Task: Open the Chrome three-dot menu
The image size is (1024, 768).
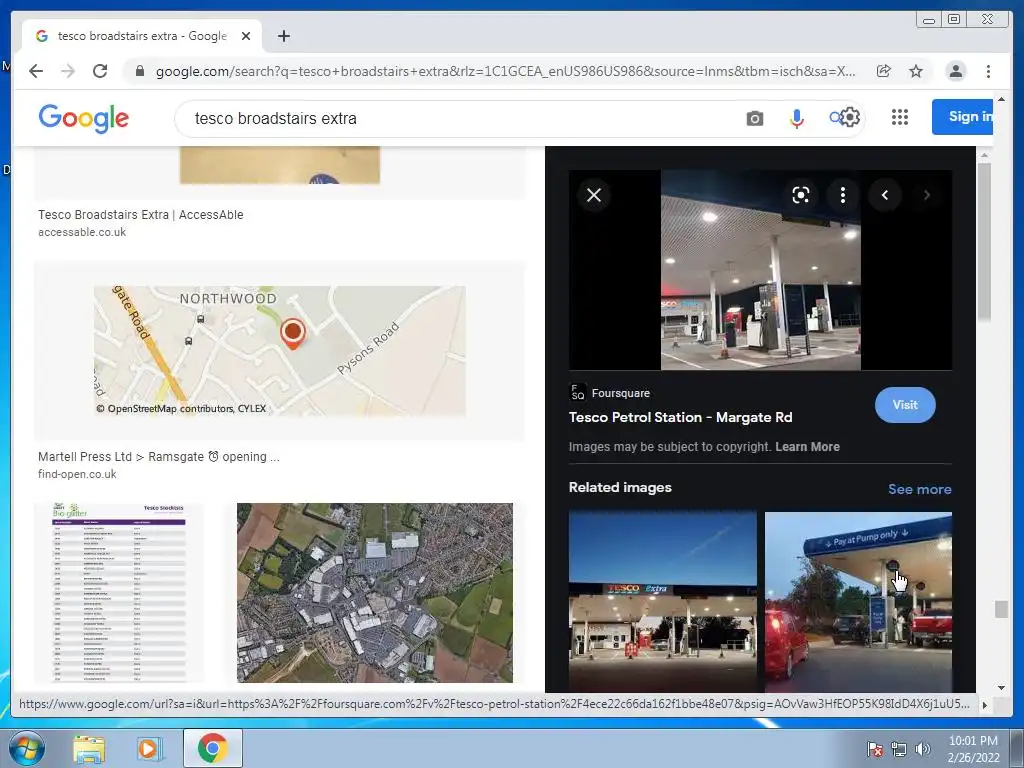Action: (x=988, y=71)
